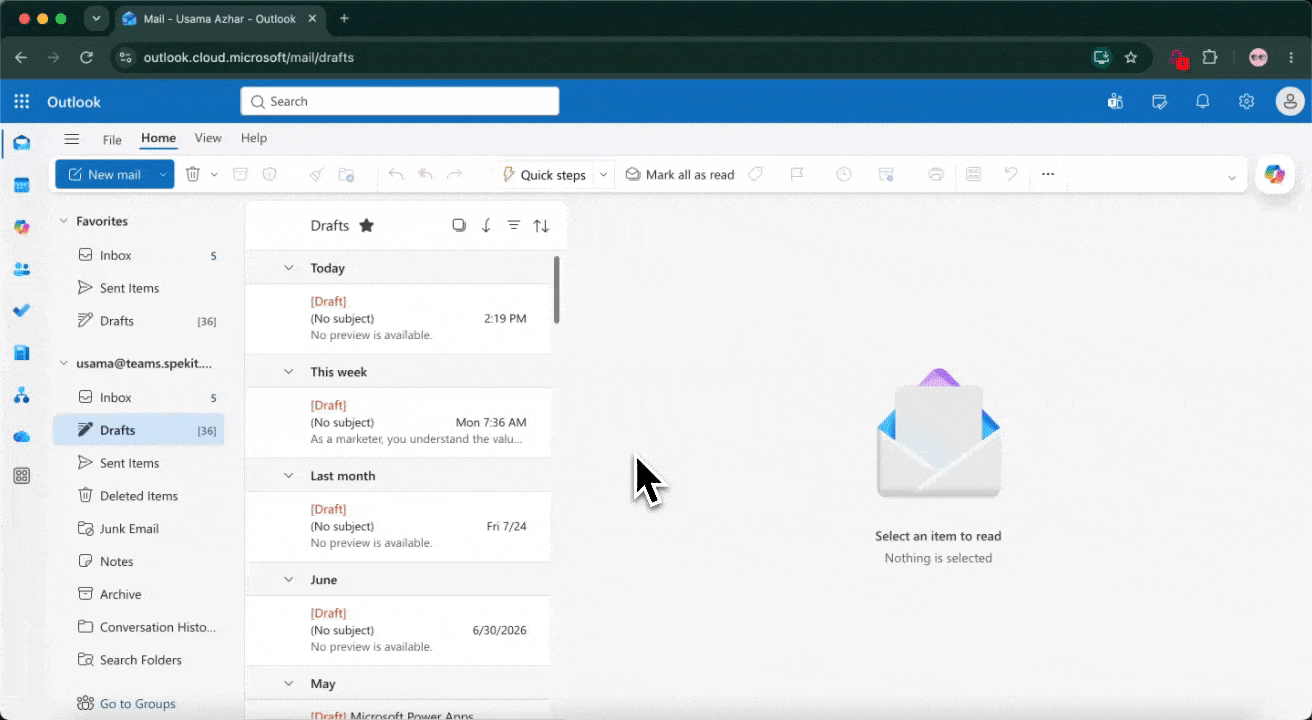The image size is (1312, 720).
Task: Open the Copilot button right of ribbon
Action: pos(1274,174)
